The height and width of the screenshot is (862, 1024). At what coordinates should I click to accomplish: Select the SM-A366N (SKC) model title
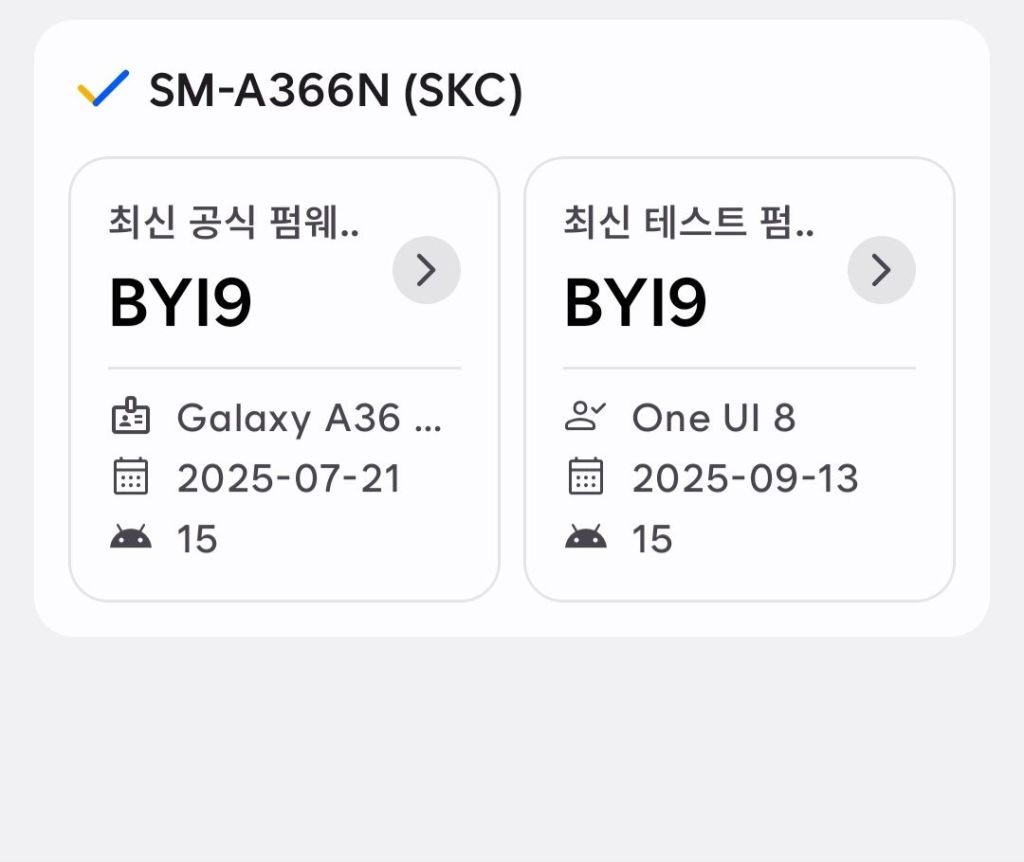pyautogui.click(x=335, y=92)
